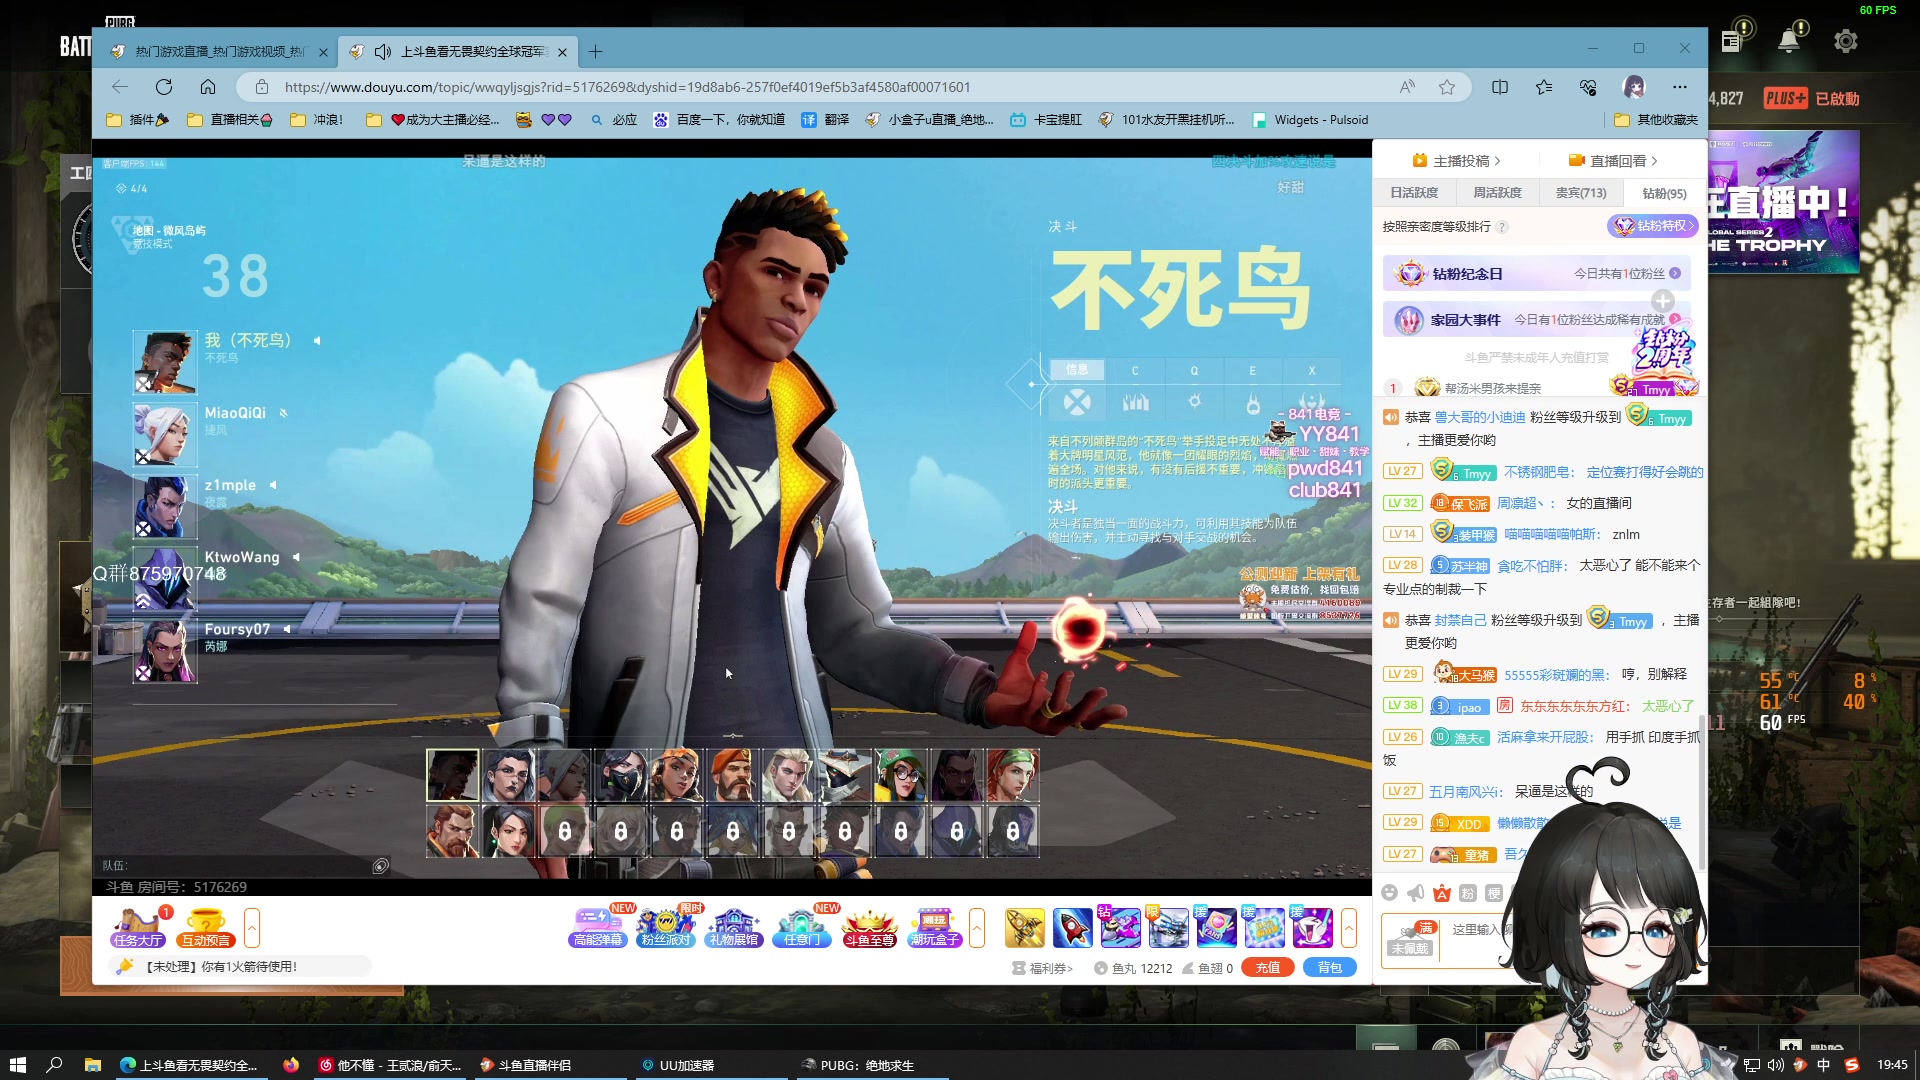This screenshot has width=1920, height=1080.
Task: Open the 任意门 portal icon
Action: 801,928
